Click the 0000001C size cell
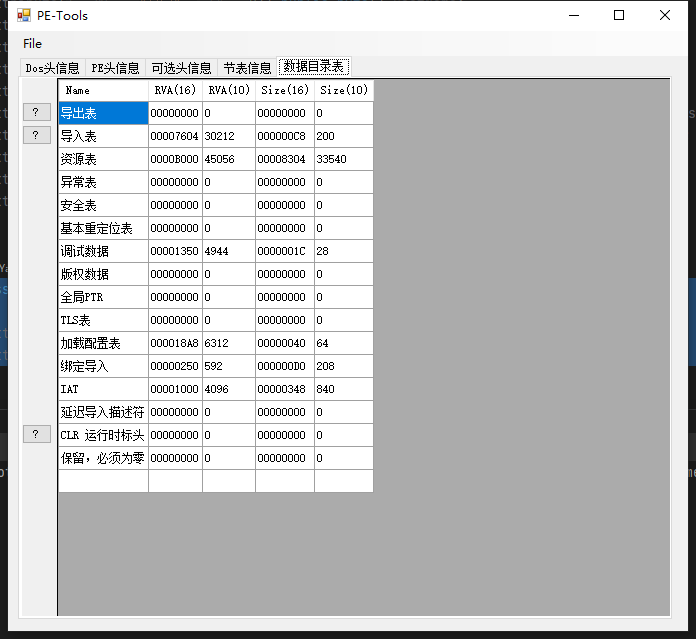696x639 pixels. tap(285, 251)
